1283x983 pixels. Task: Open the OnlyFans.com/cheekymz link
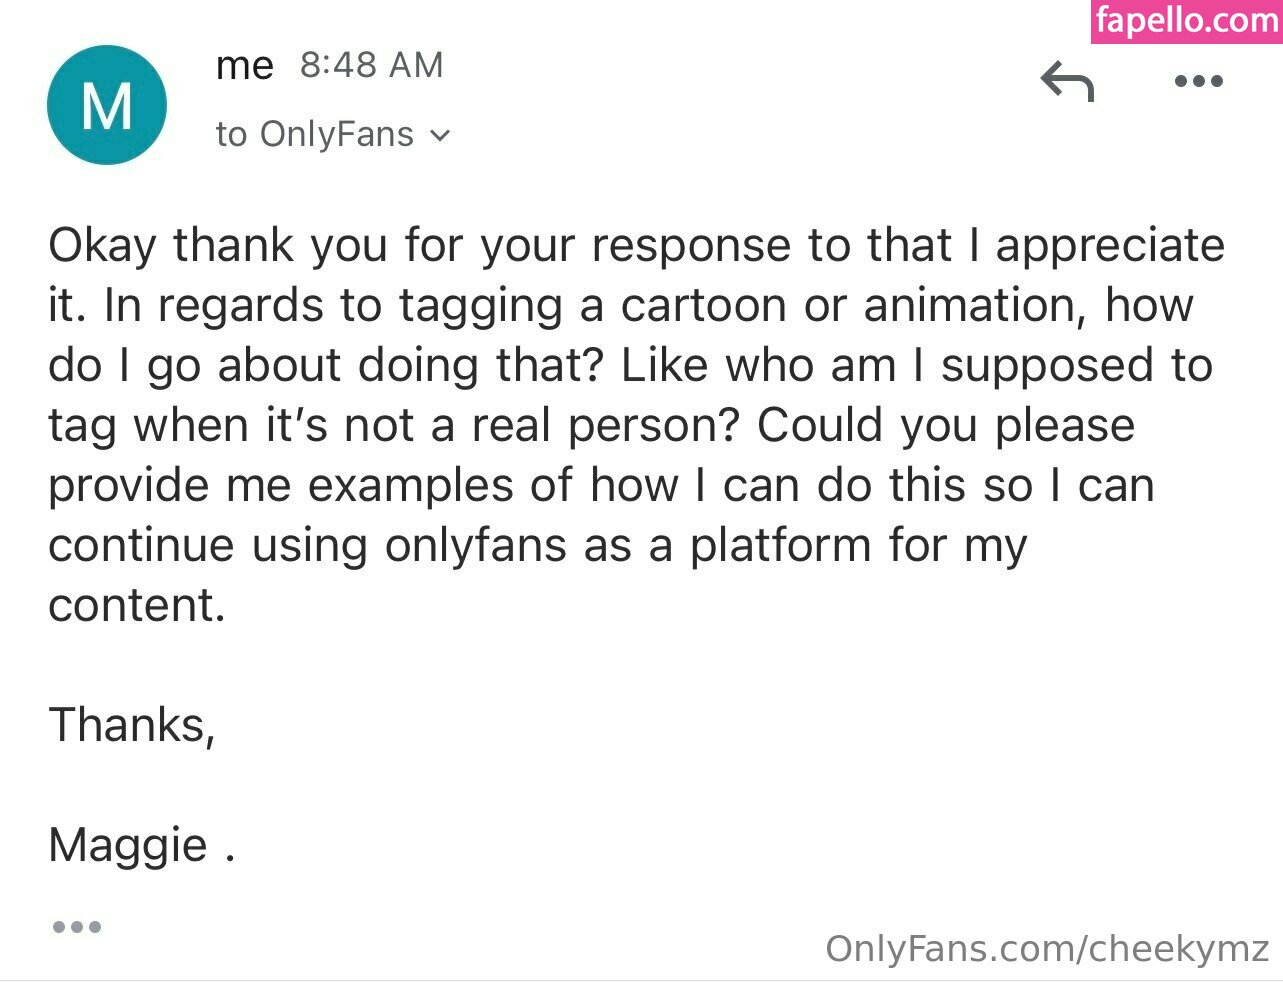click(1047, 947)
